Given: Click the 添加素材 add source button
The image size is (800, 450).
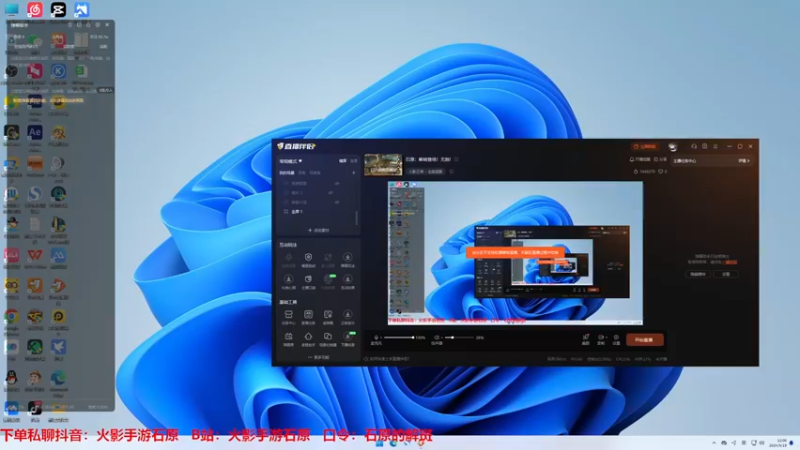Looking at the screenshot, I should point(318,231).
